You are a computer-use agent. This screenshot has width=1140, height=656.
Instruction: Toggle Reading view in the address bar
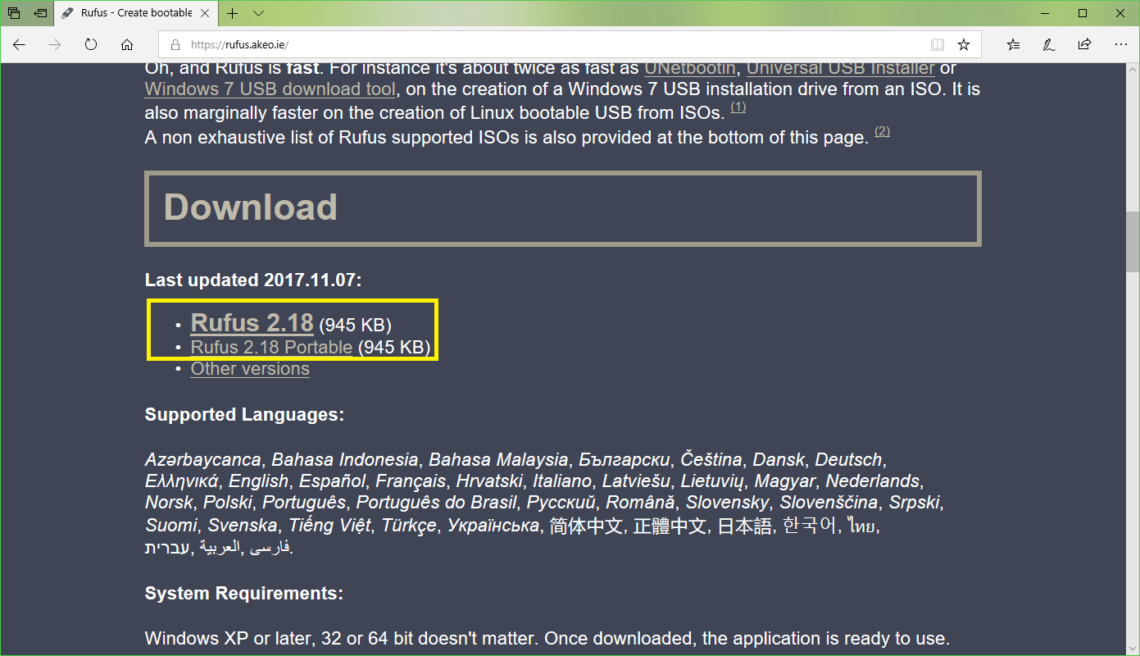tap(937, 45)
